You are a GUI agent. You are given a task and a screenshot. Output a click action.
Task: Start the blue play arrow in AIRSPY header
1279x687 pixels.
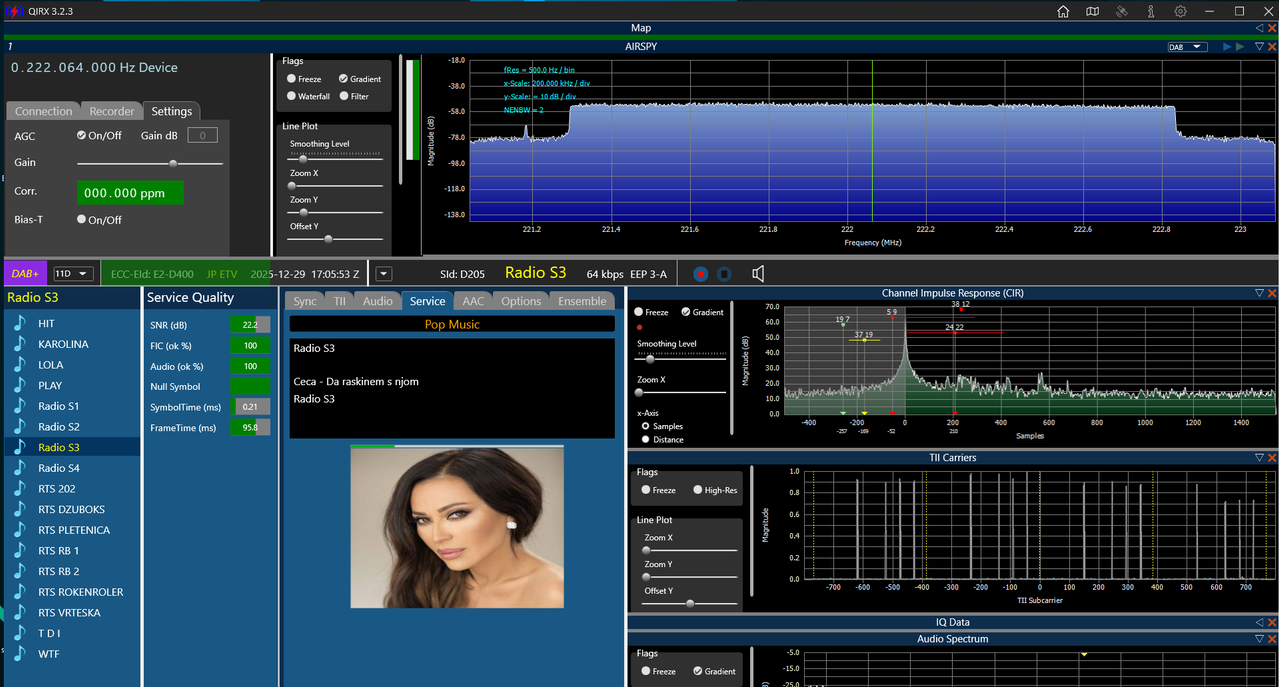point(1227,47)
